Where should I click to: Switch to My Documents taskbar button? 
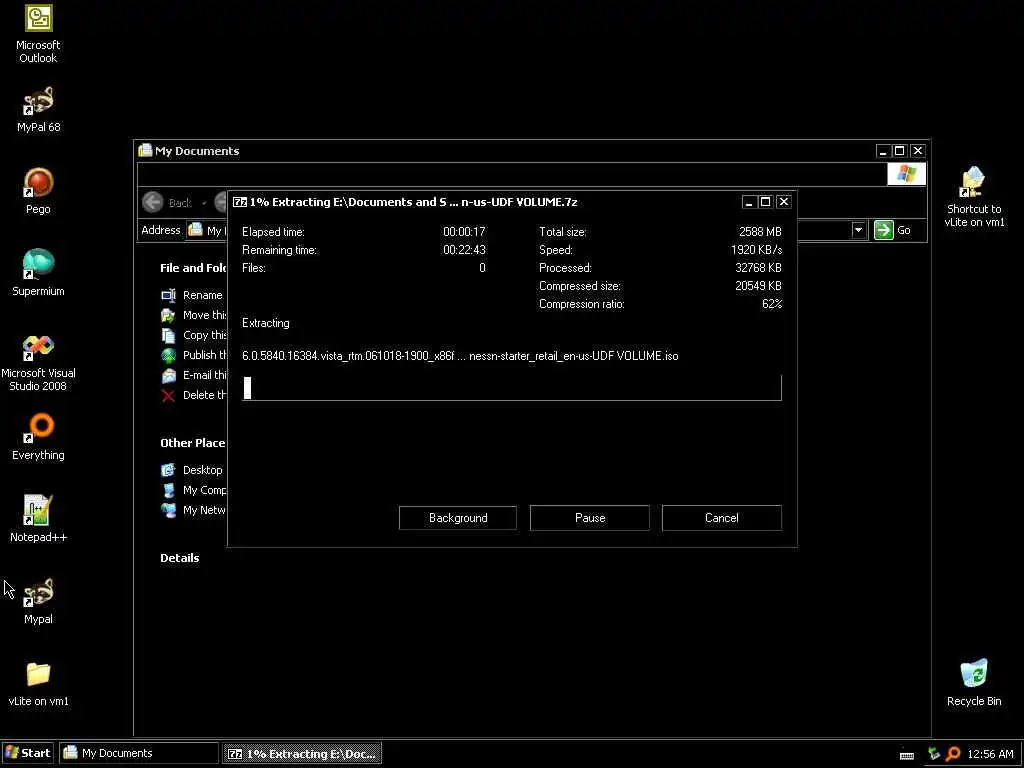coord(138,753)
